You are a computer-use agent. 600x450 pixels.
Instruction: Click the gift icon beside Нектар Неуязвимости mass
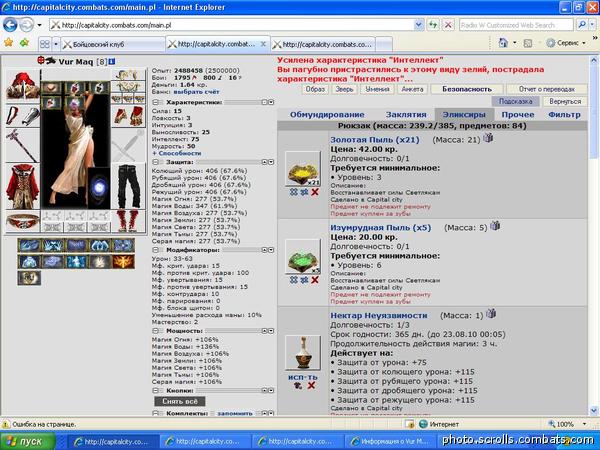tap(491, 313)
